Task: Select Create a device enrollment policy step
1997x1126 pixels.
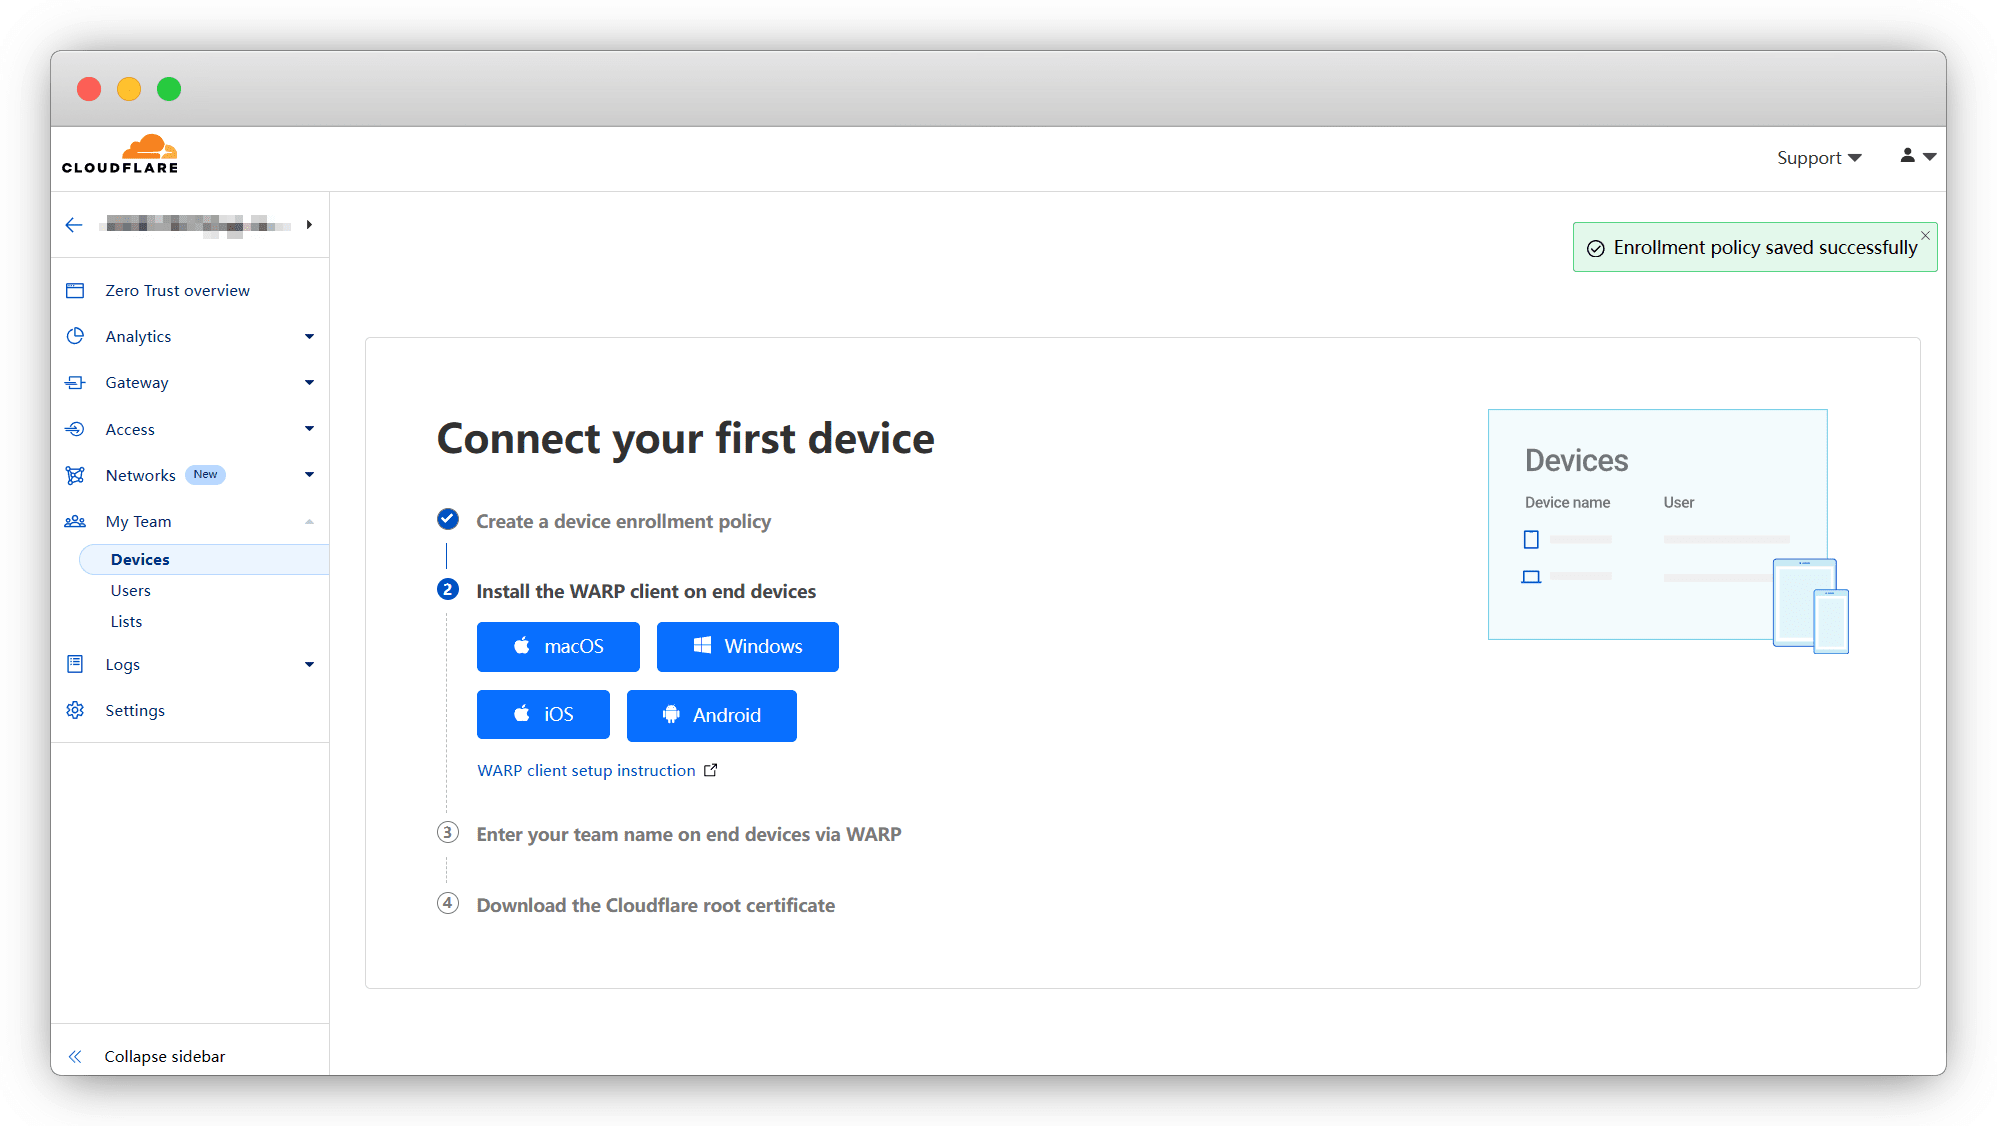Action: click(623, 521)
